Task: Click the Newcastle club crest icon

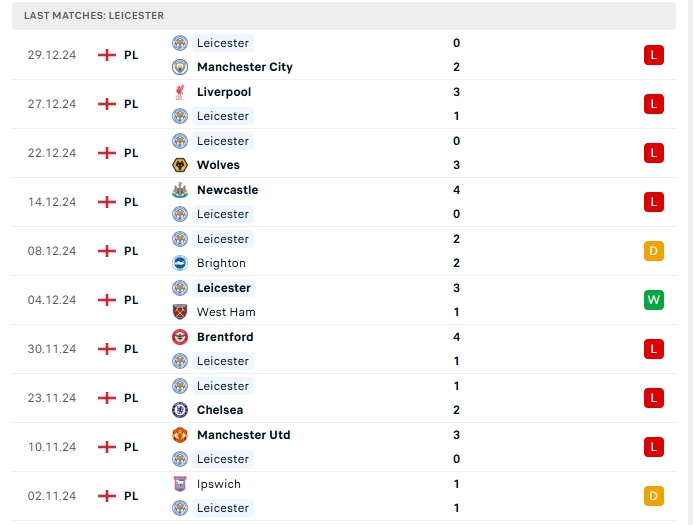Action: 180,190
